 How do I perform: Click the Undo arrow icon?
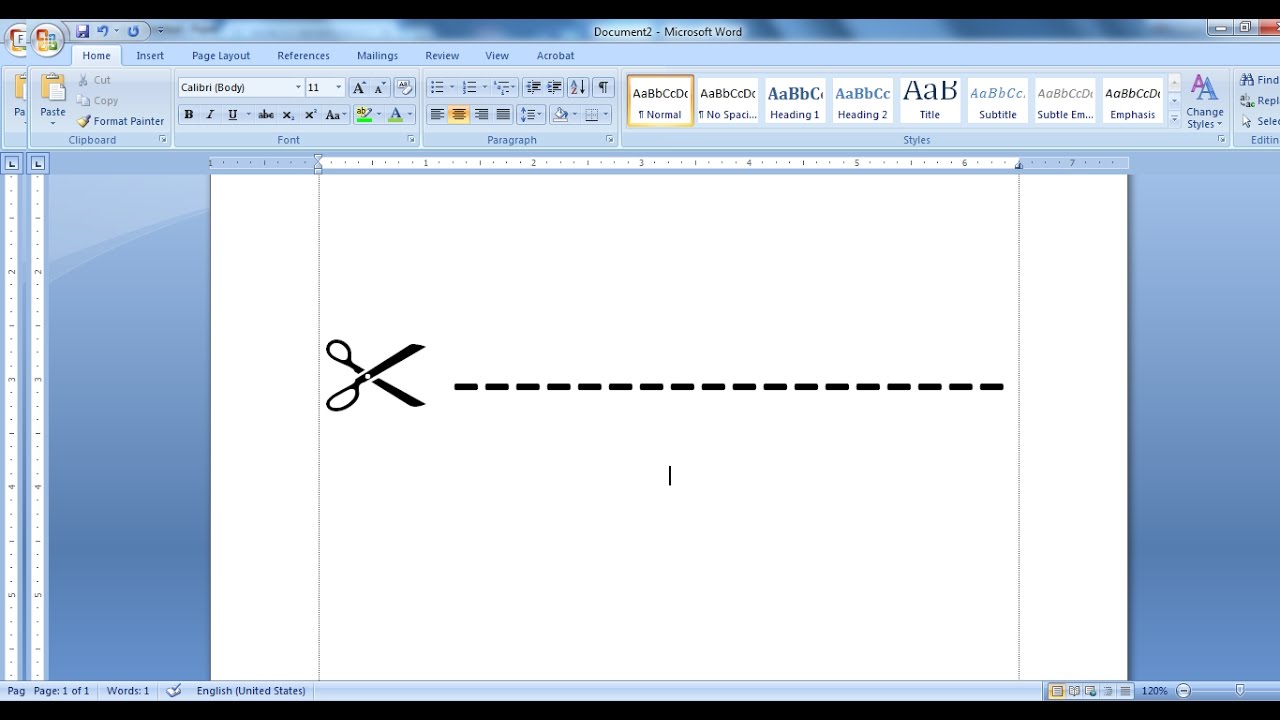point(103,32)
